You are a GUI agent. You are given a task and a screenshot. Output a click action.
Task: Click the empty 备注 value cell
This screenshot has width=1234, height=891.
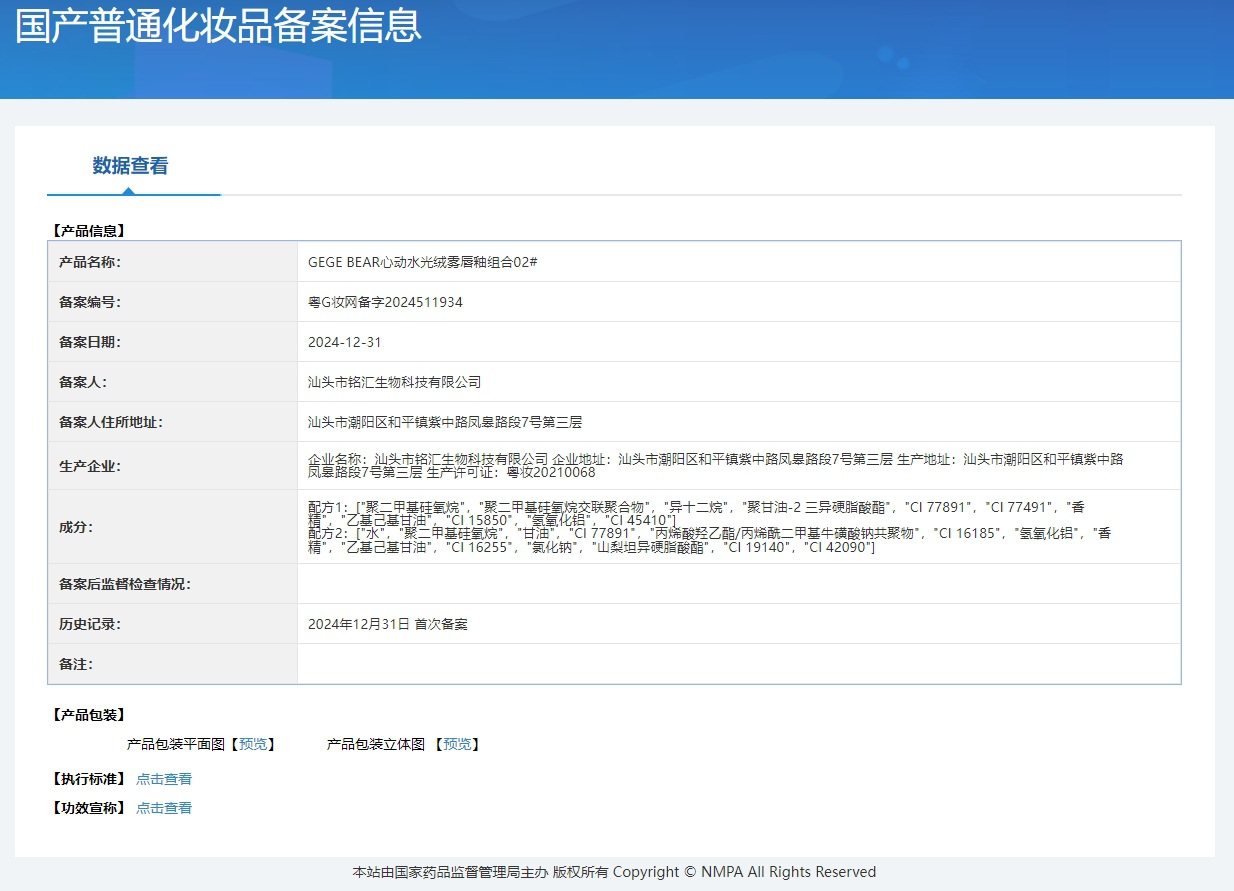pos(739,664)
